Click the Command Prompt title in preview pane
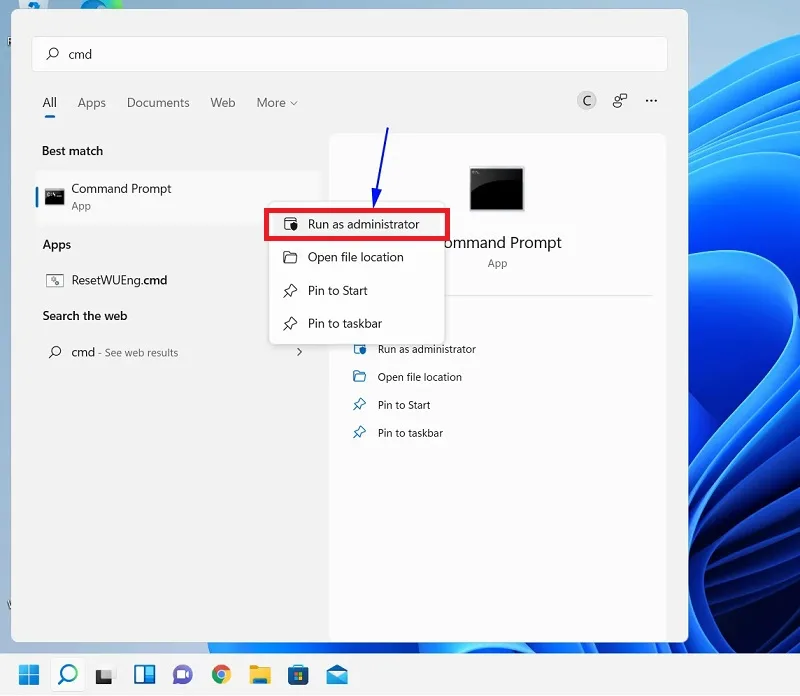The width and height of the screenshot is (800, 696). (x=503, y=243)
